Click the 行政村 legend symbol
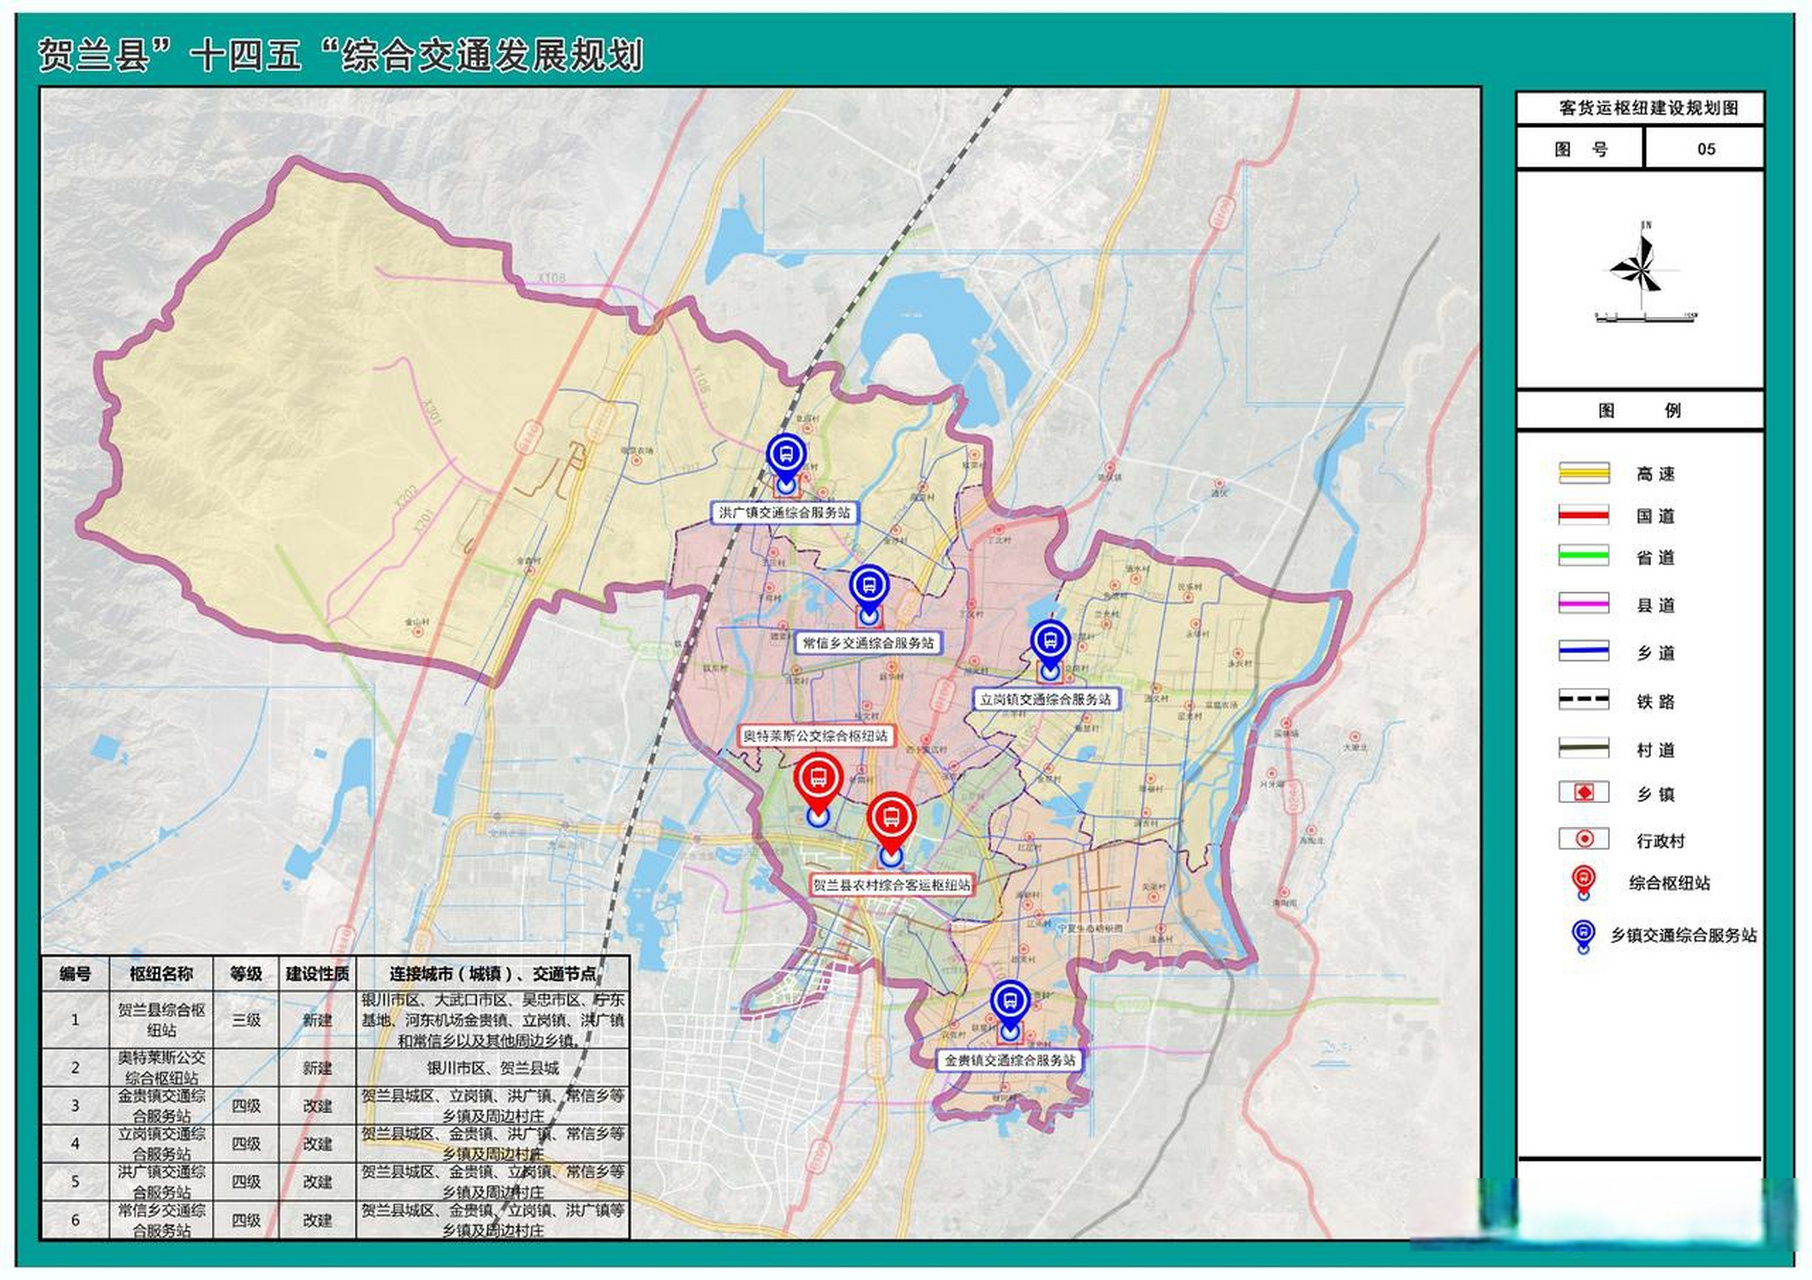Screen dimensions: 1812x1280 click(1584, 839)
